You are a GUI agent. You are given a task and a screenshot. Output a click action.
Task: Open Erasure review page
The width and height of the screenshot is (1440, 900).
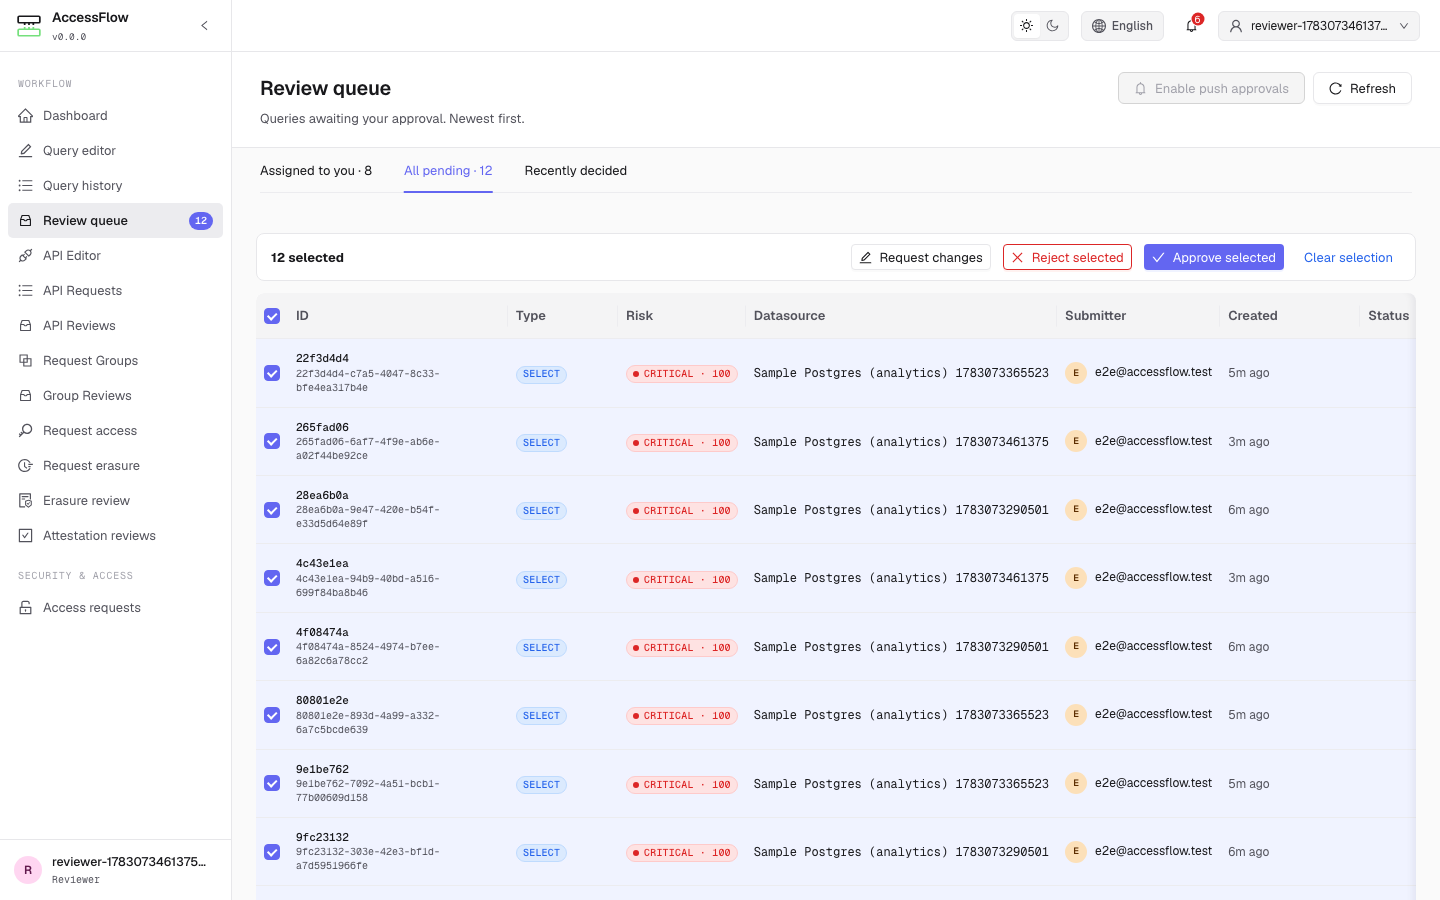tap(115, 501)
